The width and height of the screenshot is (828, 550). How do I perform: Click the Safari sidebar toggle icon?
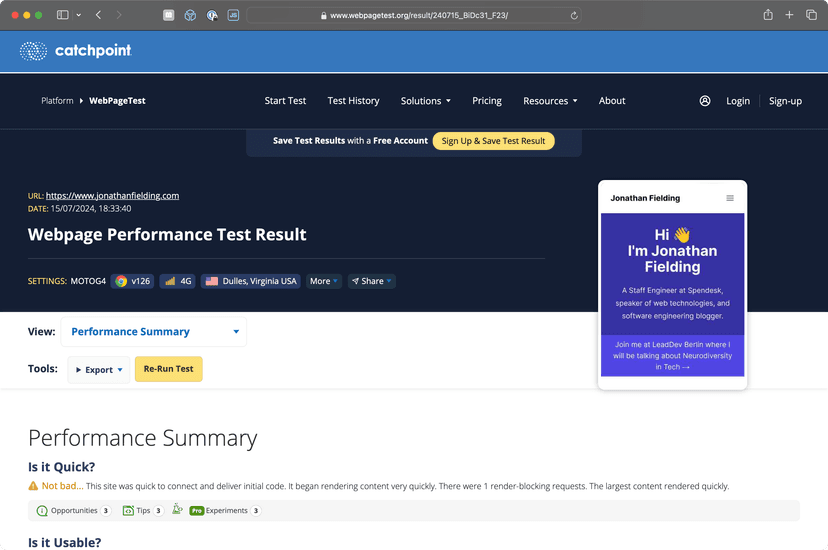(62, 15)
